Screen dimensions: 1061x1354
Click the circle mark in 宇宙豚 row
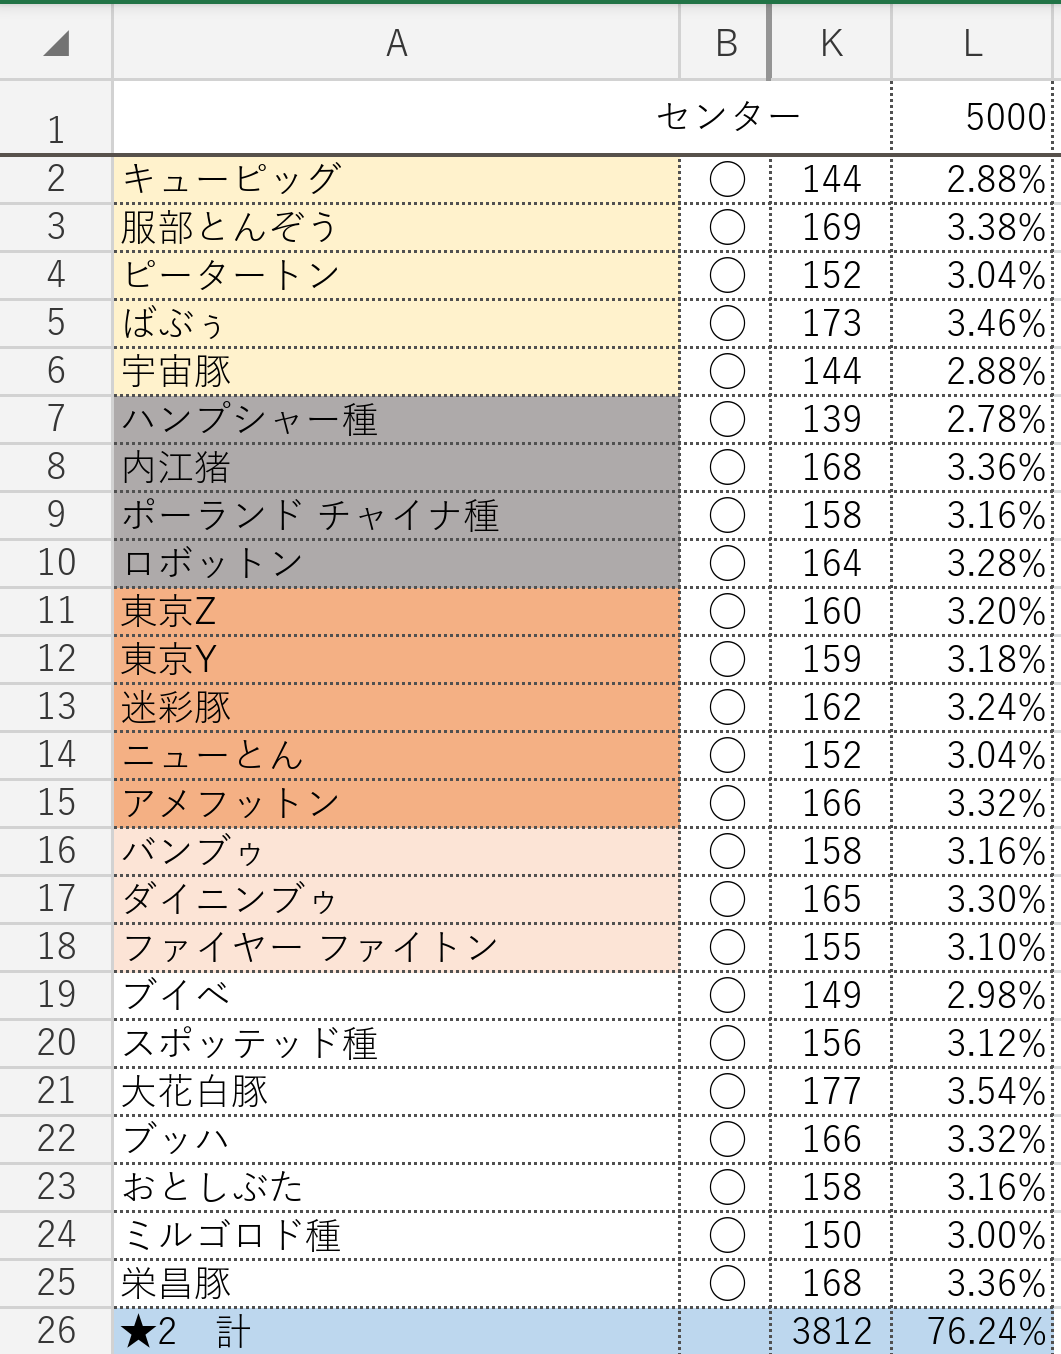727,371
